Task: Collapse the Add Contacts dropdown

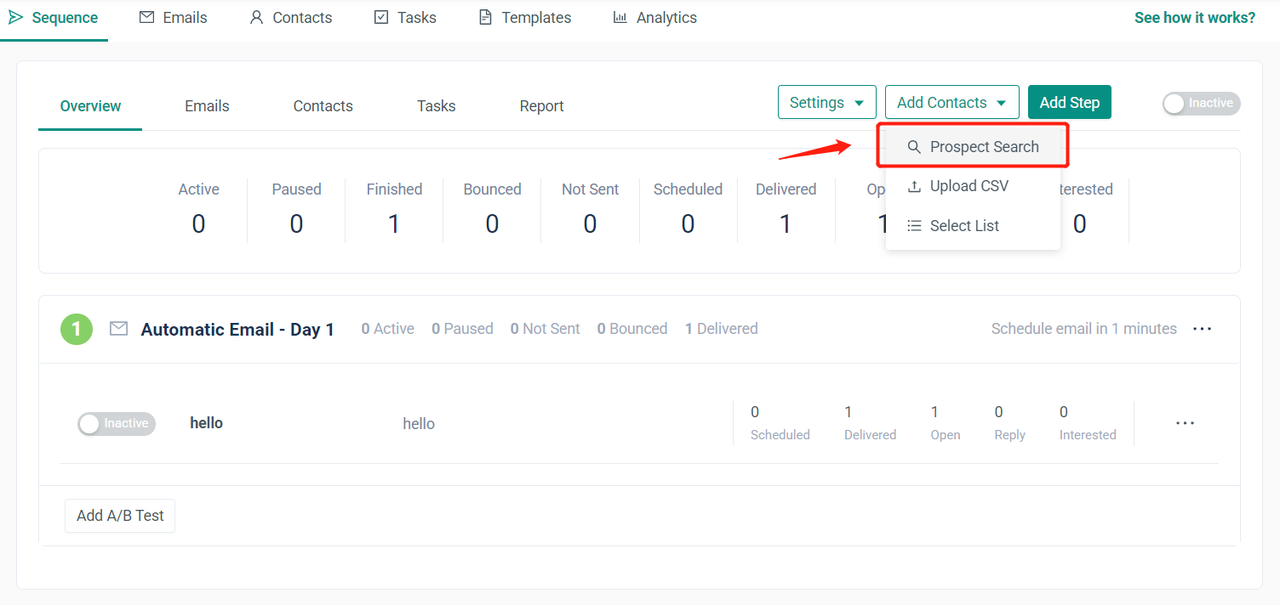Action: click(x=951, y=102)
